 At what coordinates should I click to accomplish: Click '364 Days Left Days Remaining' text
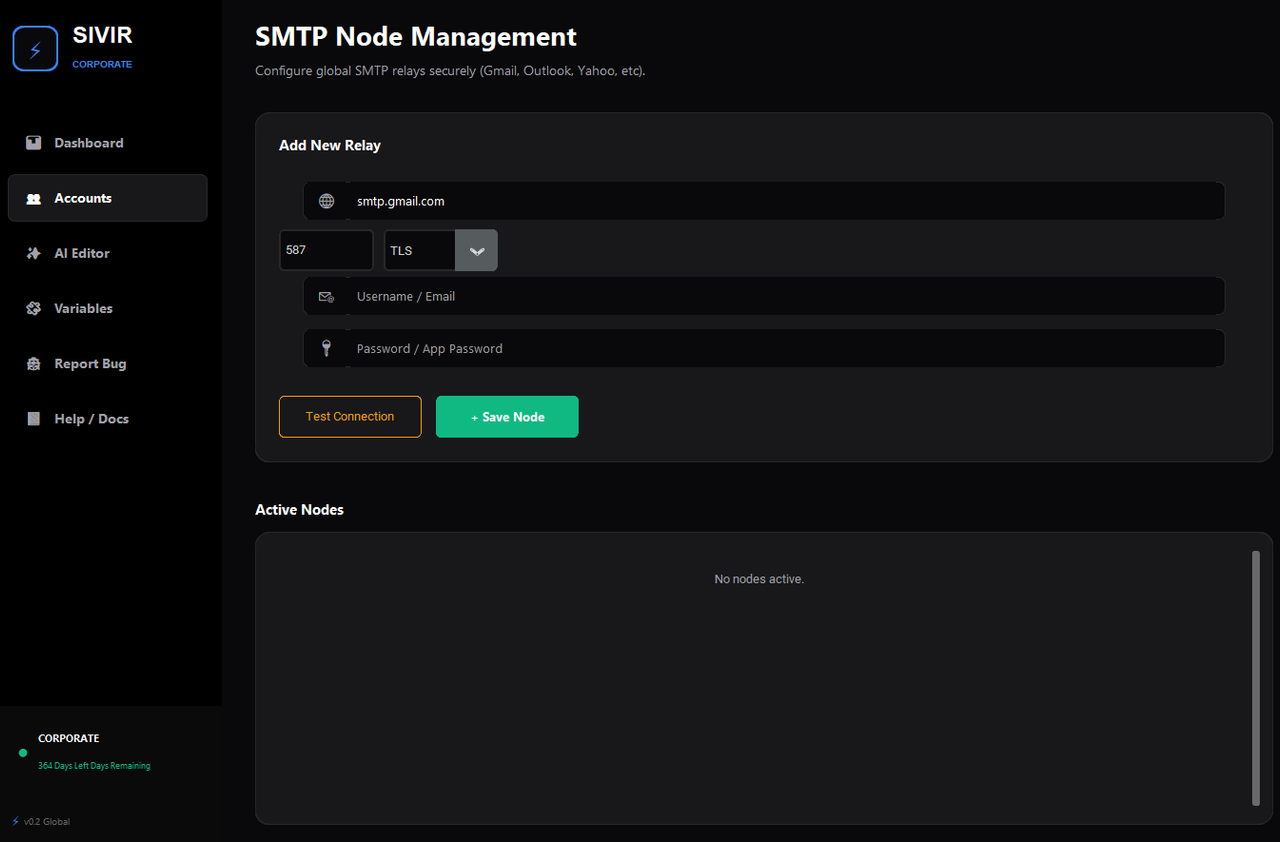click(x=94, y=766)
